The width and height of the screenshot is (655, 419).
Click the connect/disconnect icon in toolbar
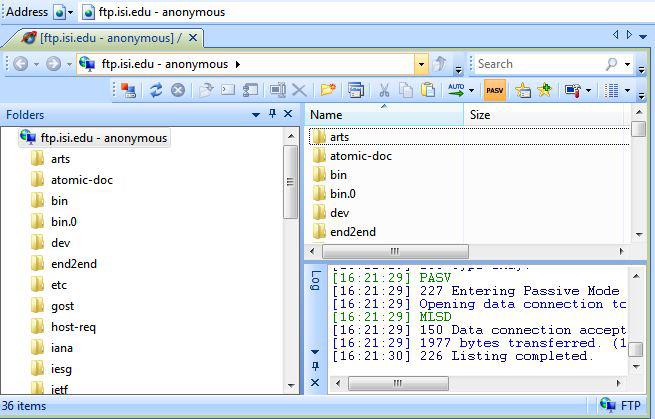[128, 90]
